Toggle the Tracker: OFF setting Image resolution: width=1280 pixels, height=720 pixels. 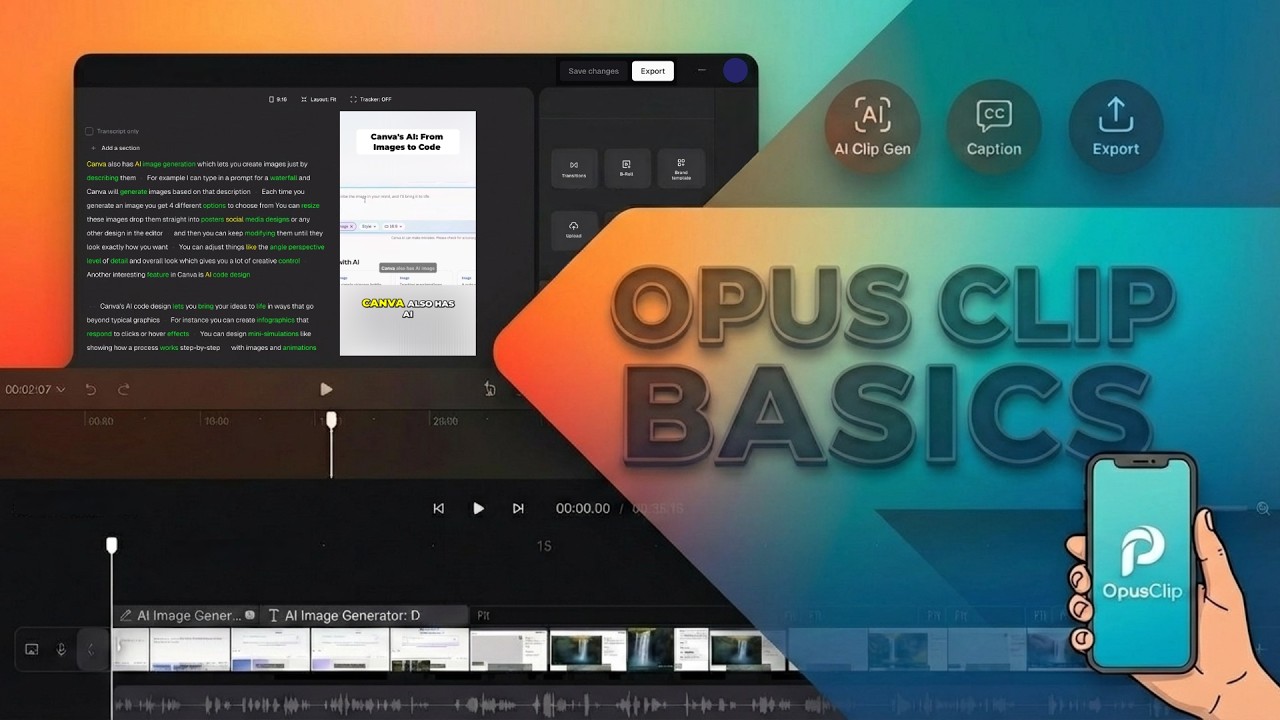(x=371, y=99)
